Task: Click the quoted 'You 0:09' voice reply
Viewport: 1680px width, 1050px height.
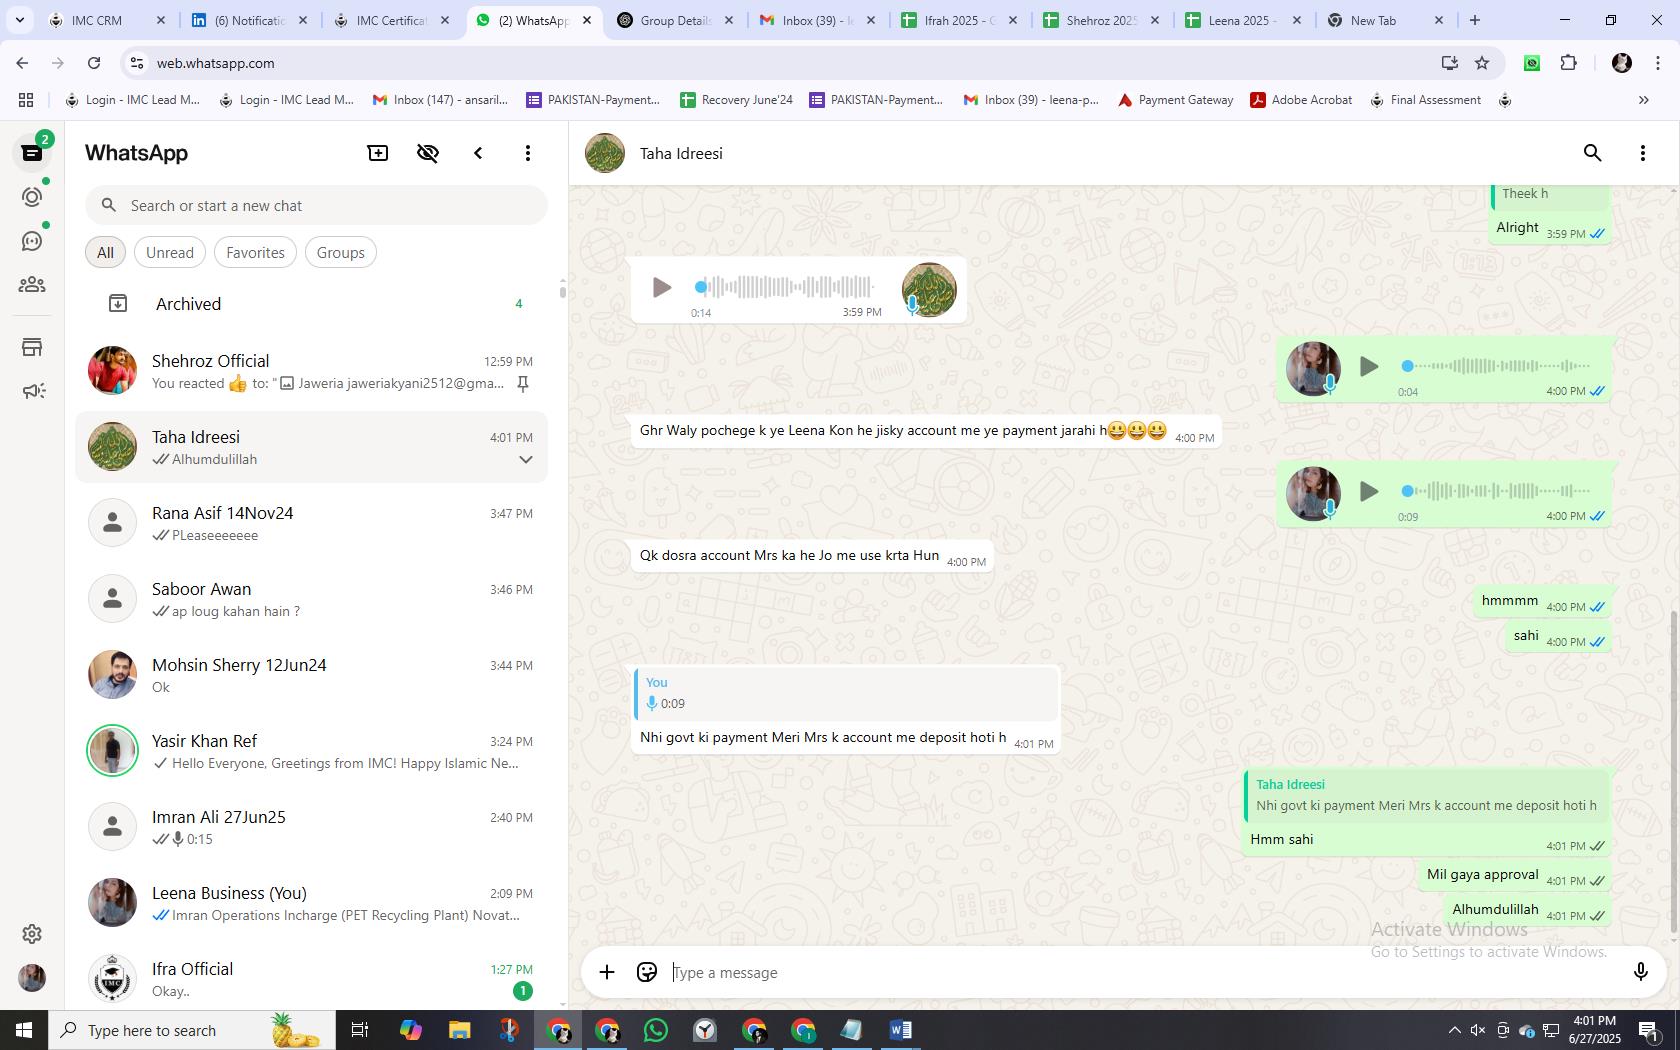Action: click(847, 693)
